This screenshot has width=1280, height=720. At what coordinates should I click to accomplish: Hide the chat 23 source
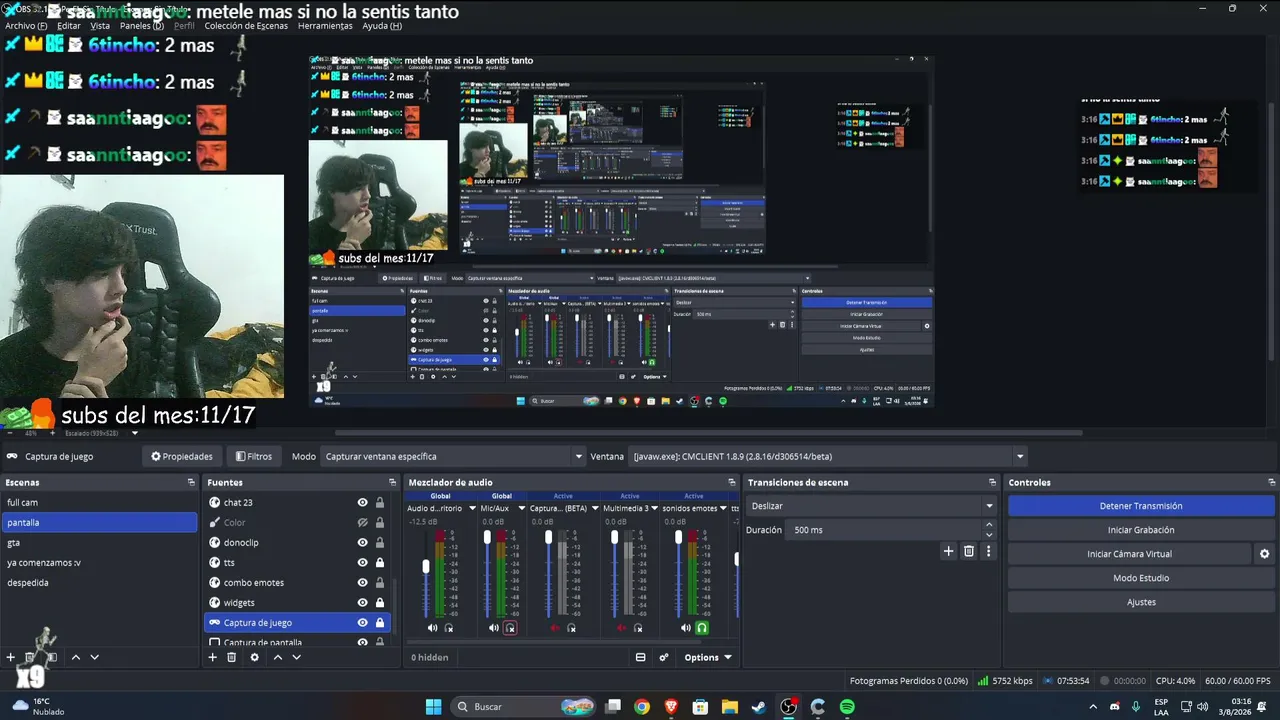coord(363,502)
